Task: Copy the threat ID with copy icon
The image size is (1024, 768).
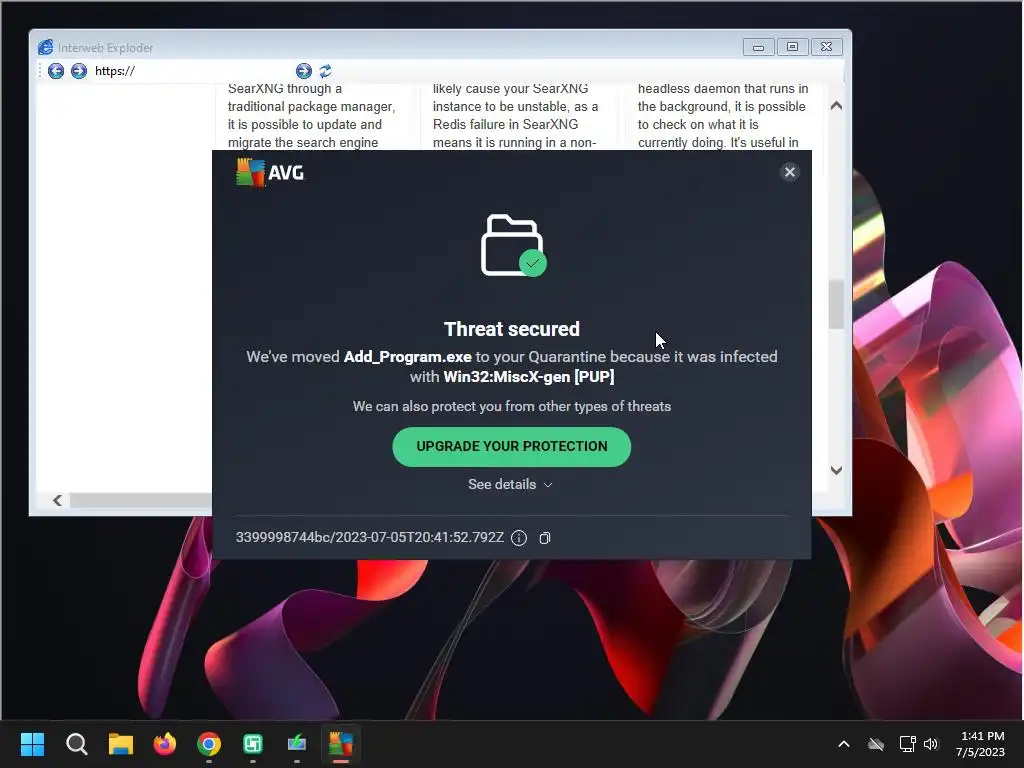Action: coord(545,537)
